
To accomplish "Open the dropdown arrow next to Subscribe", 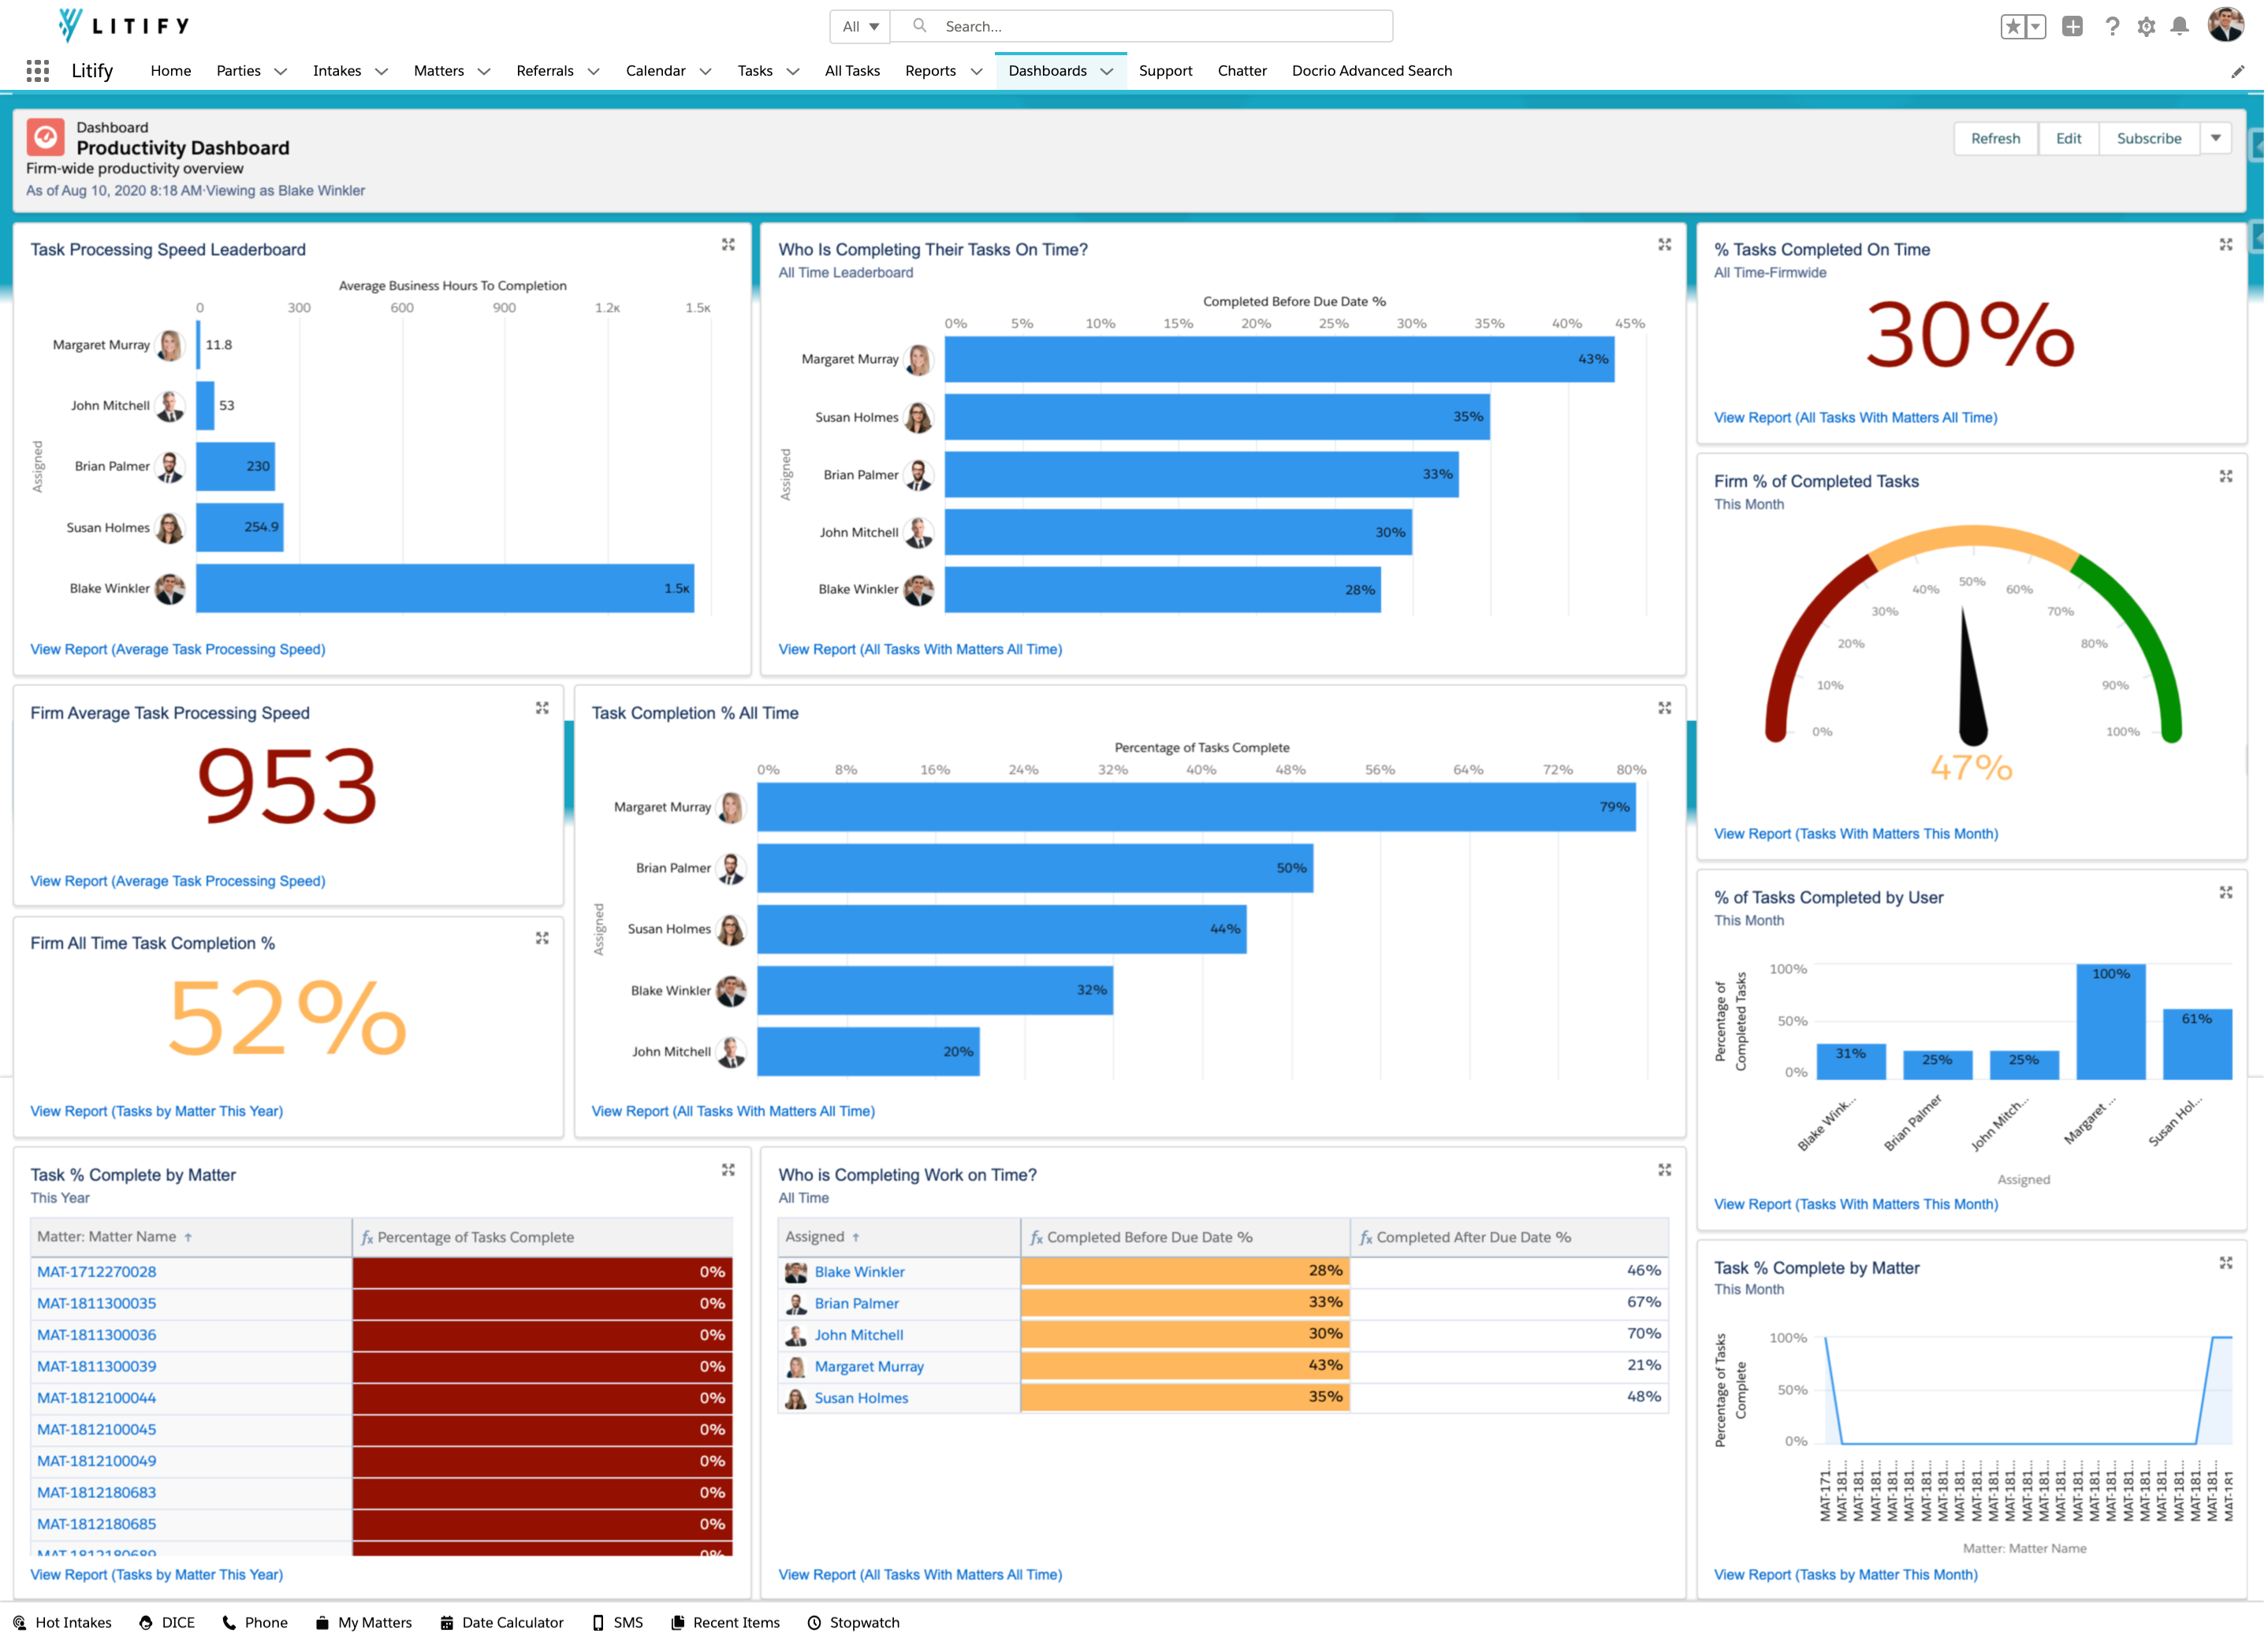I will click(2216, 138).
